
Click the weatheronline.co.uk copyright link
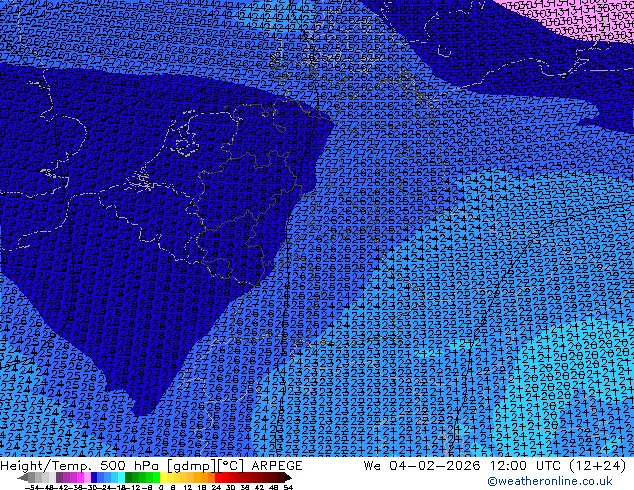pyautogui.click(x=550, y=481)
